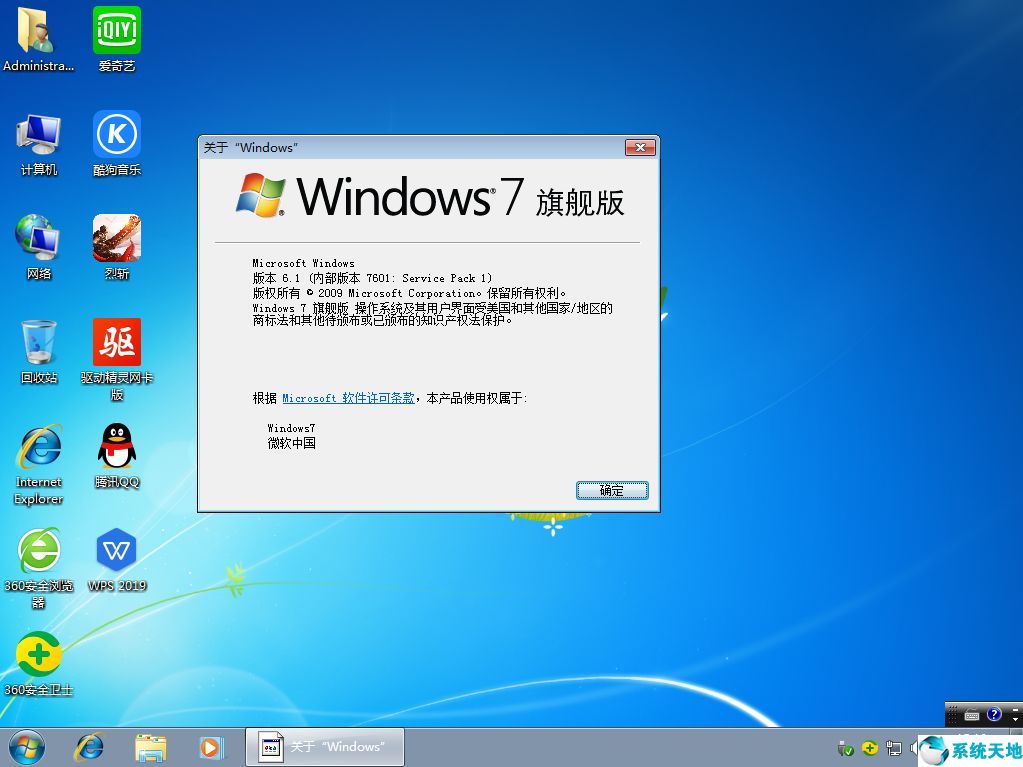The width and height of the screenshot is (1023, 767).
Task: Open Windows Explorer from the taskbar
Action: (151, 747)
